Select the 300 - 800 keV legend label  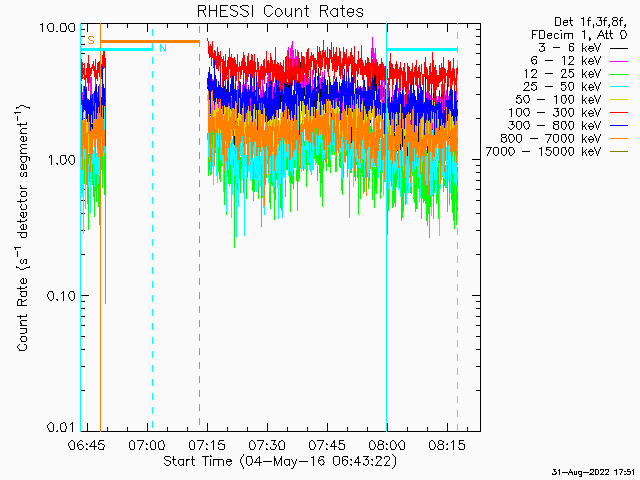pyautogui.click(x=555, y=126)
